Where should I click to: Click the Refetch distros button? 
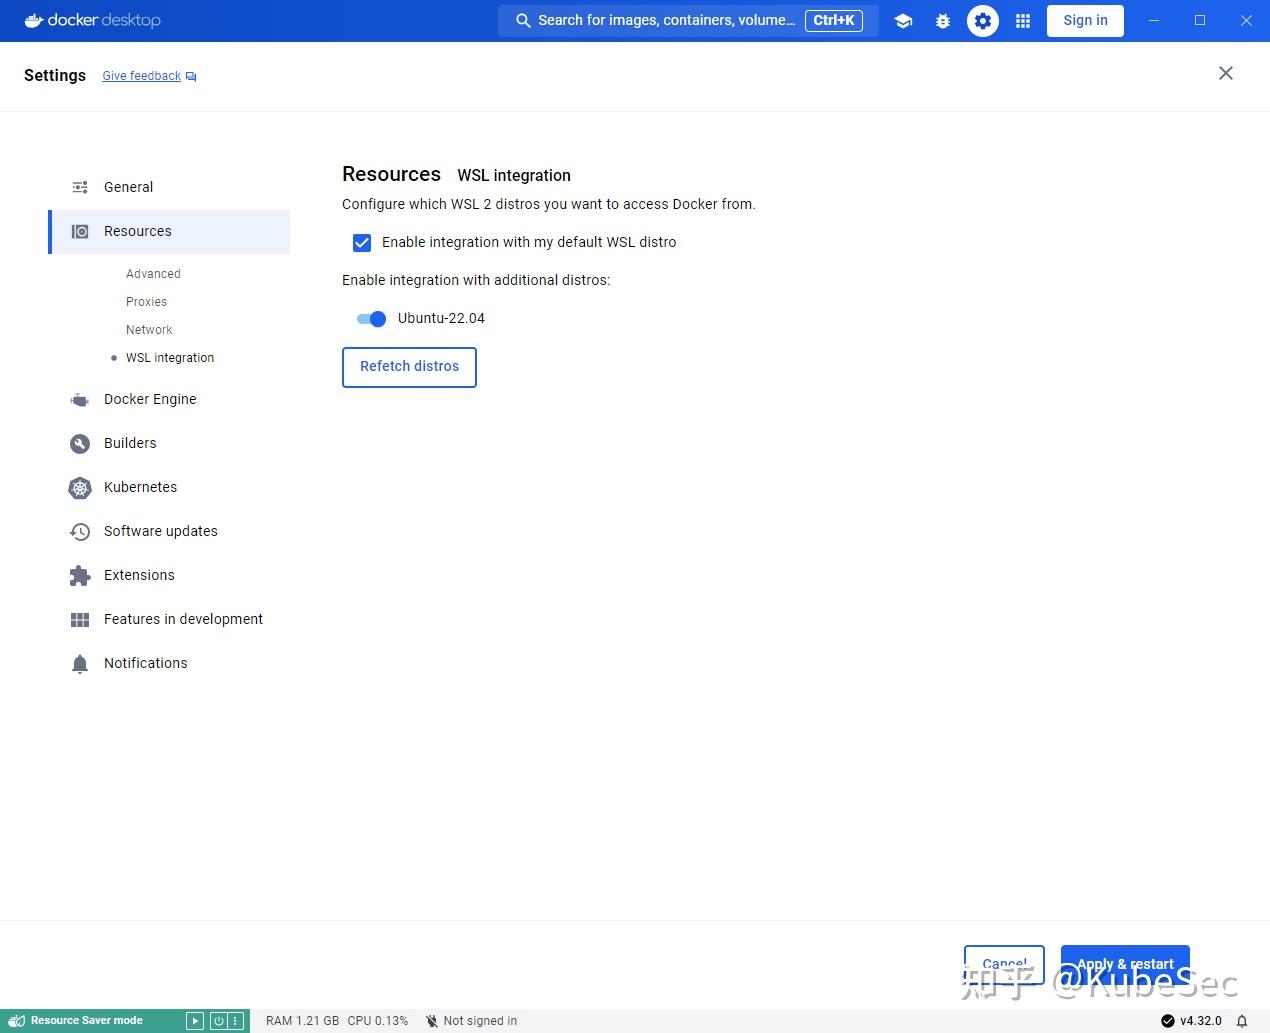click(409, 367)
